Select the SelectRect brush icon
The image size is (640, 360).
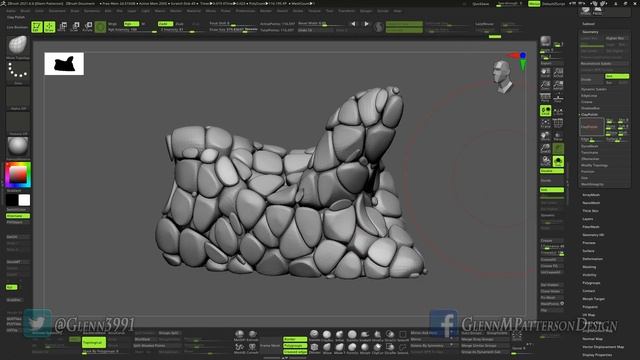403,336
